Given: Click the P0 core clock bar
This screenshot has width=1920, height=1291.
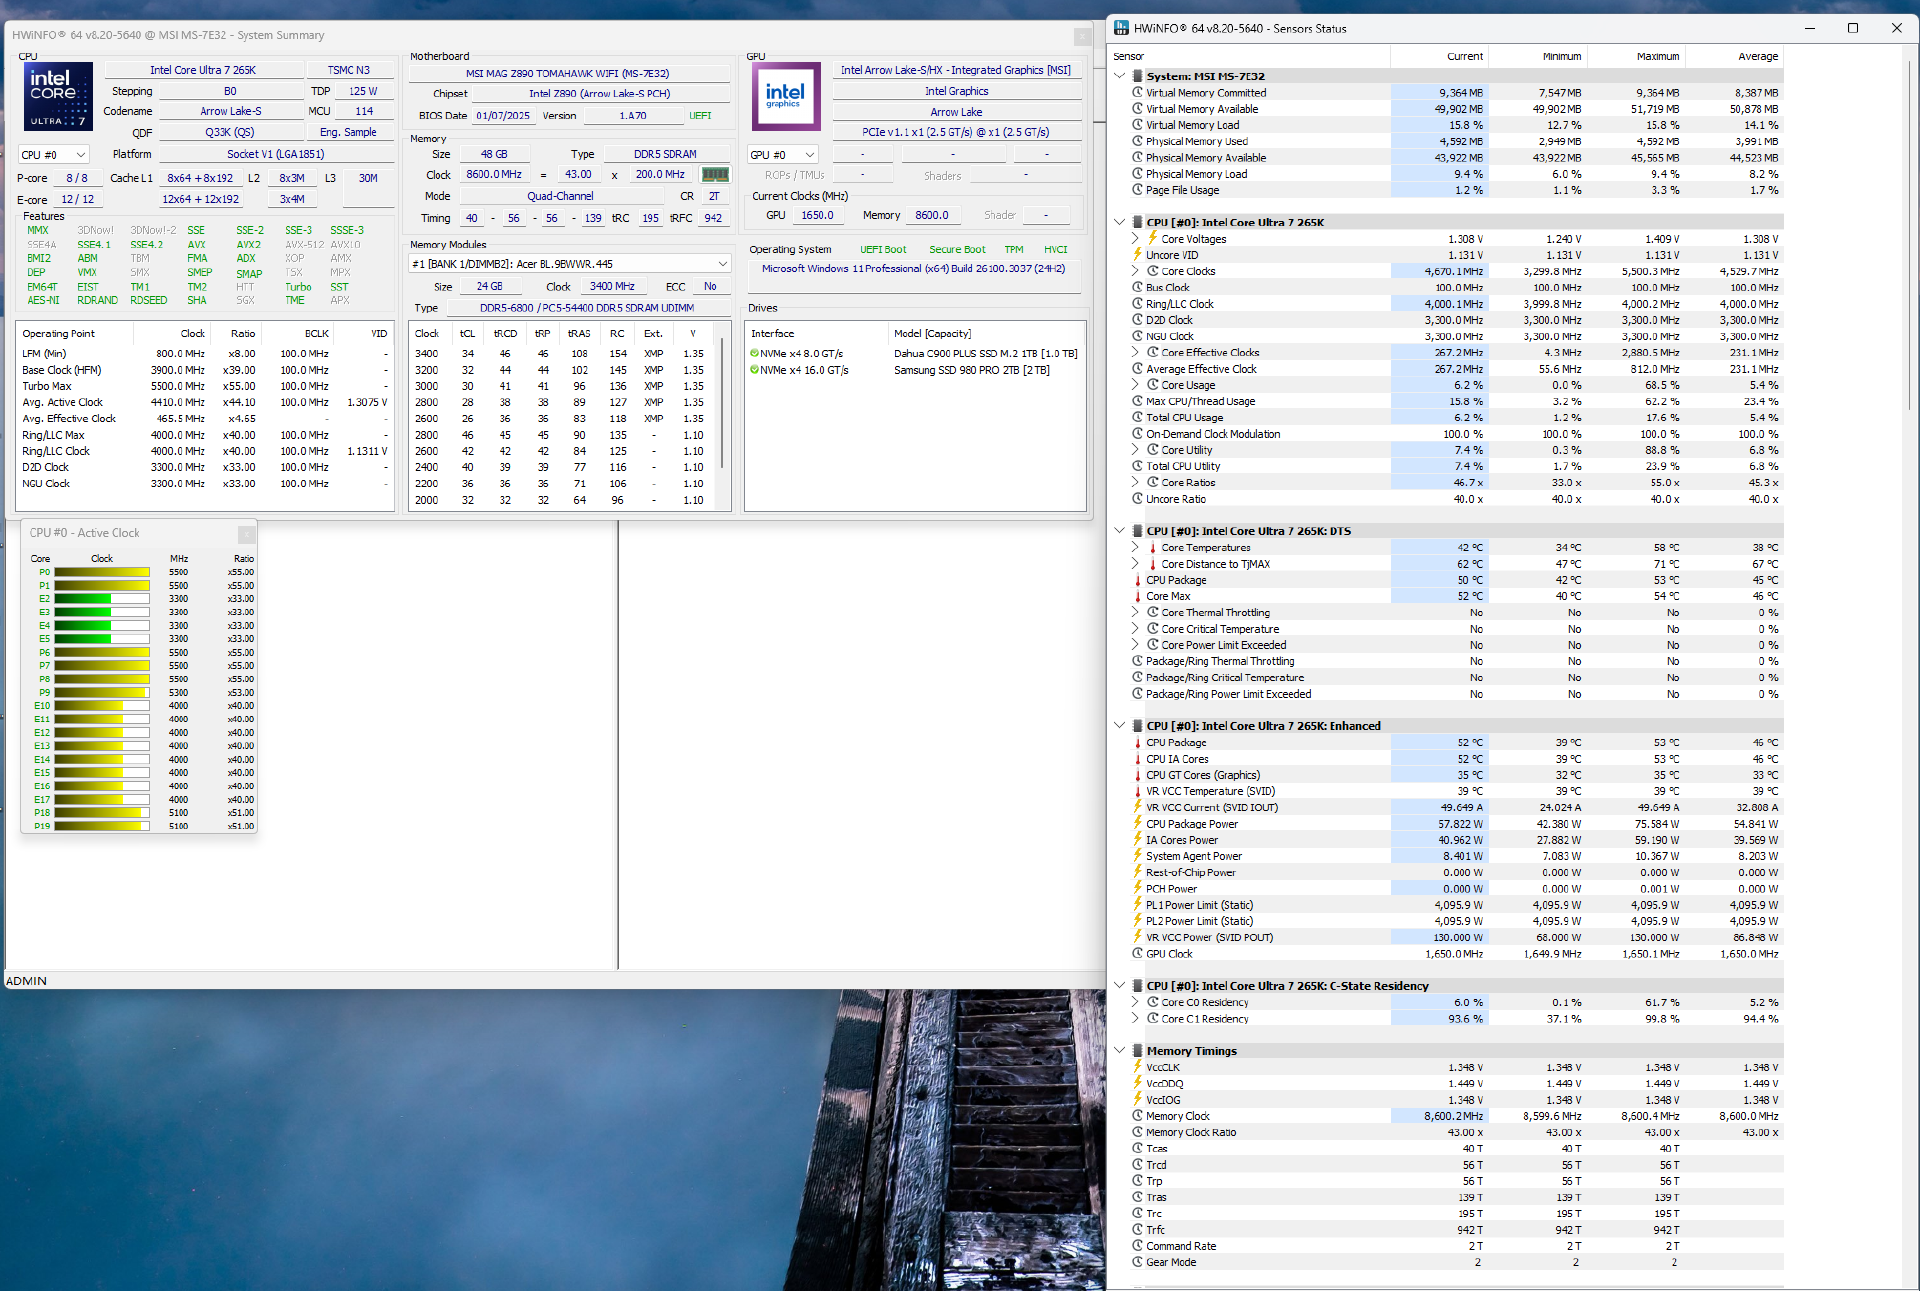Looking at the screenshot, I should tap(102, 572).
